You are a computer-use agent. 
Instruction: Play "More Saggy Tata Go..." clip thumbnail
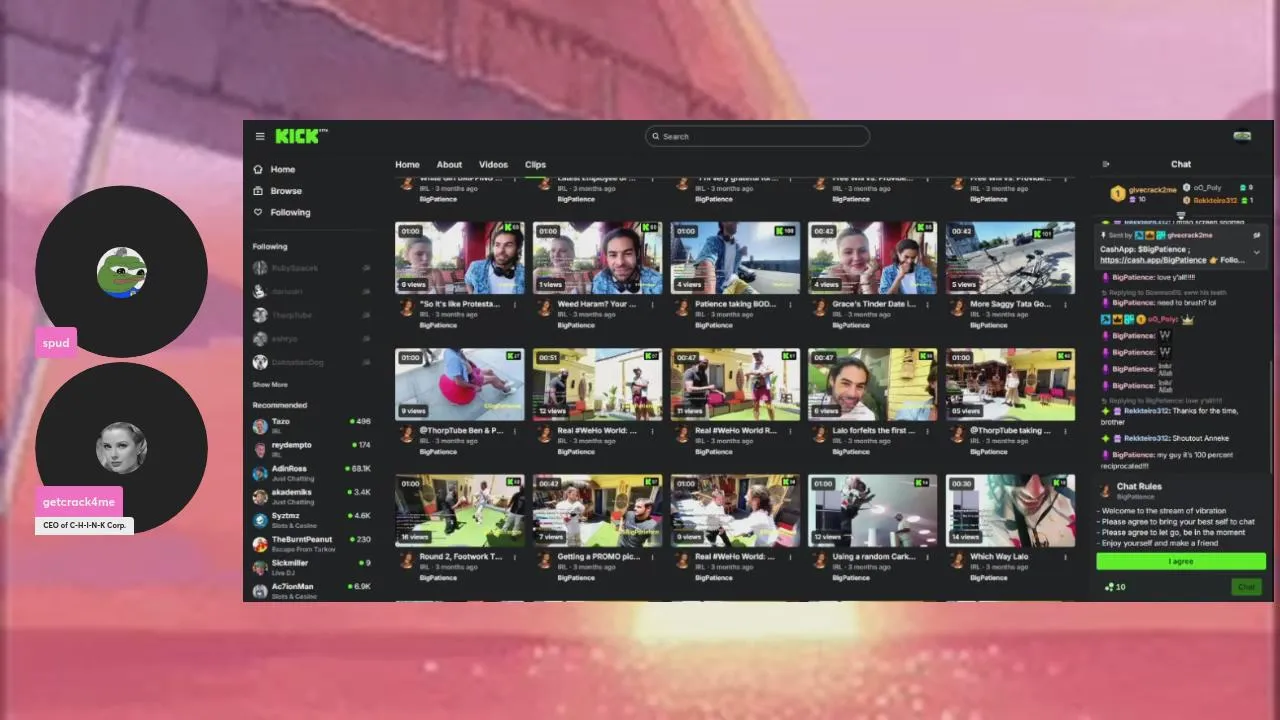click(1011, 258)
